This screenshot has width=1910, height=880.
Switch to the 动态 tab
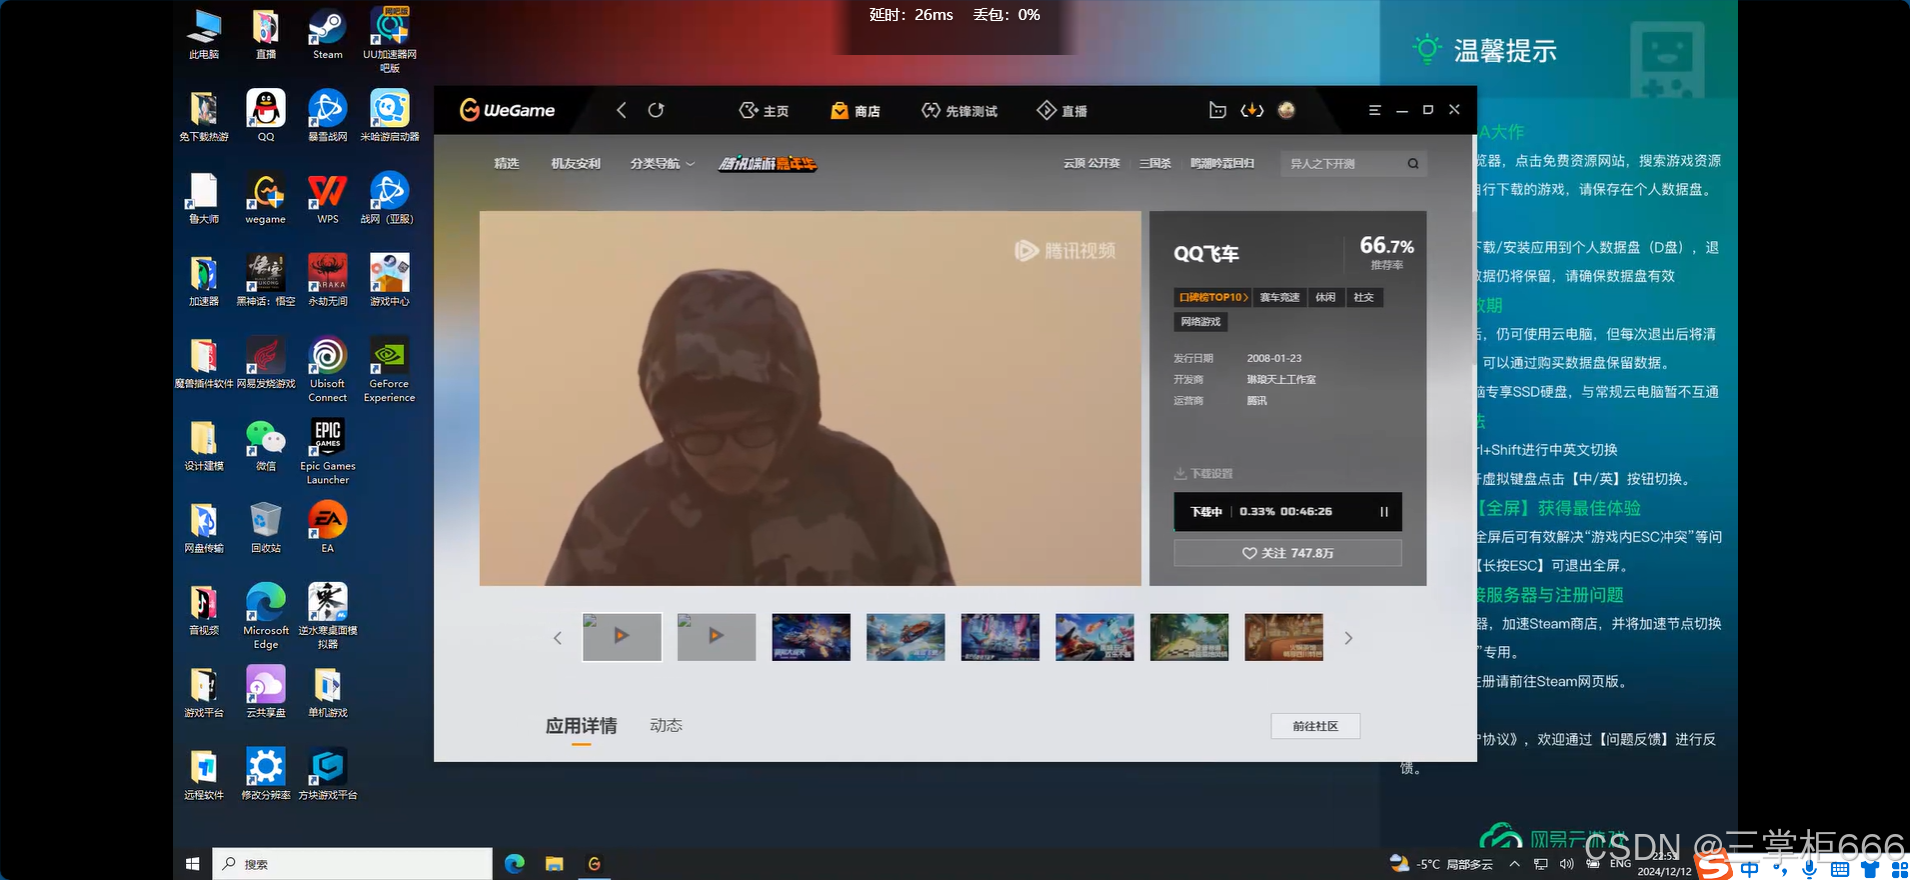[x=666, y=726]
